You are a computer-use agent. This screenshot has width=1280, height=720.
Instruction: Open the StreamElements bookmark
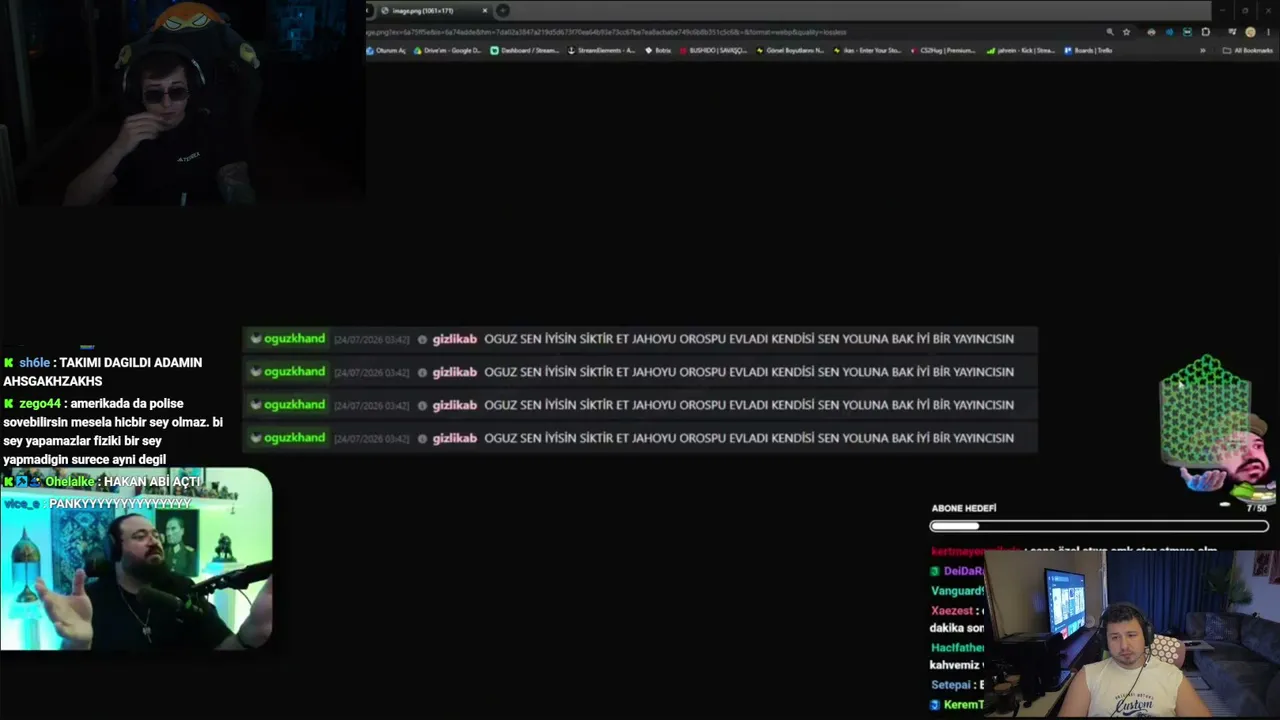tap(601, 50)
